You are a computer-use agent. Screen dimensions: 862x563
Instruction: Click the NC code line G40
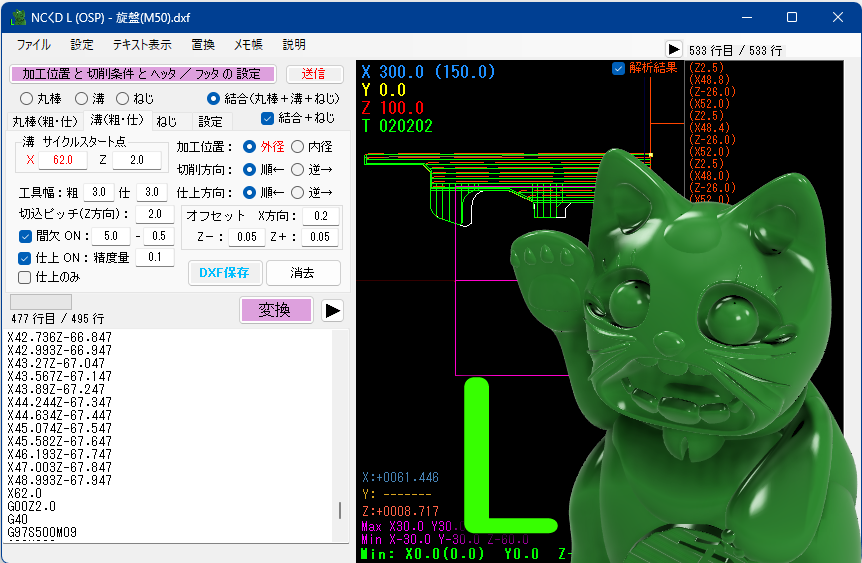point(18,519)
